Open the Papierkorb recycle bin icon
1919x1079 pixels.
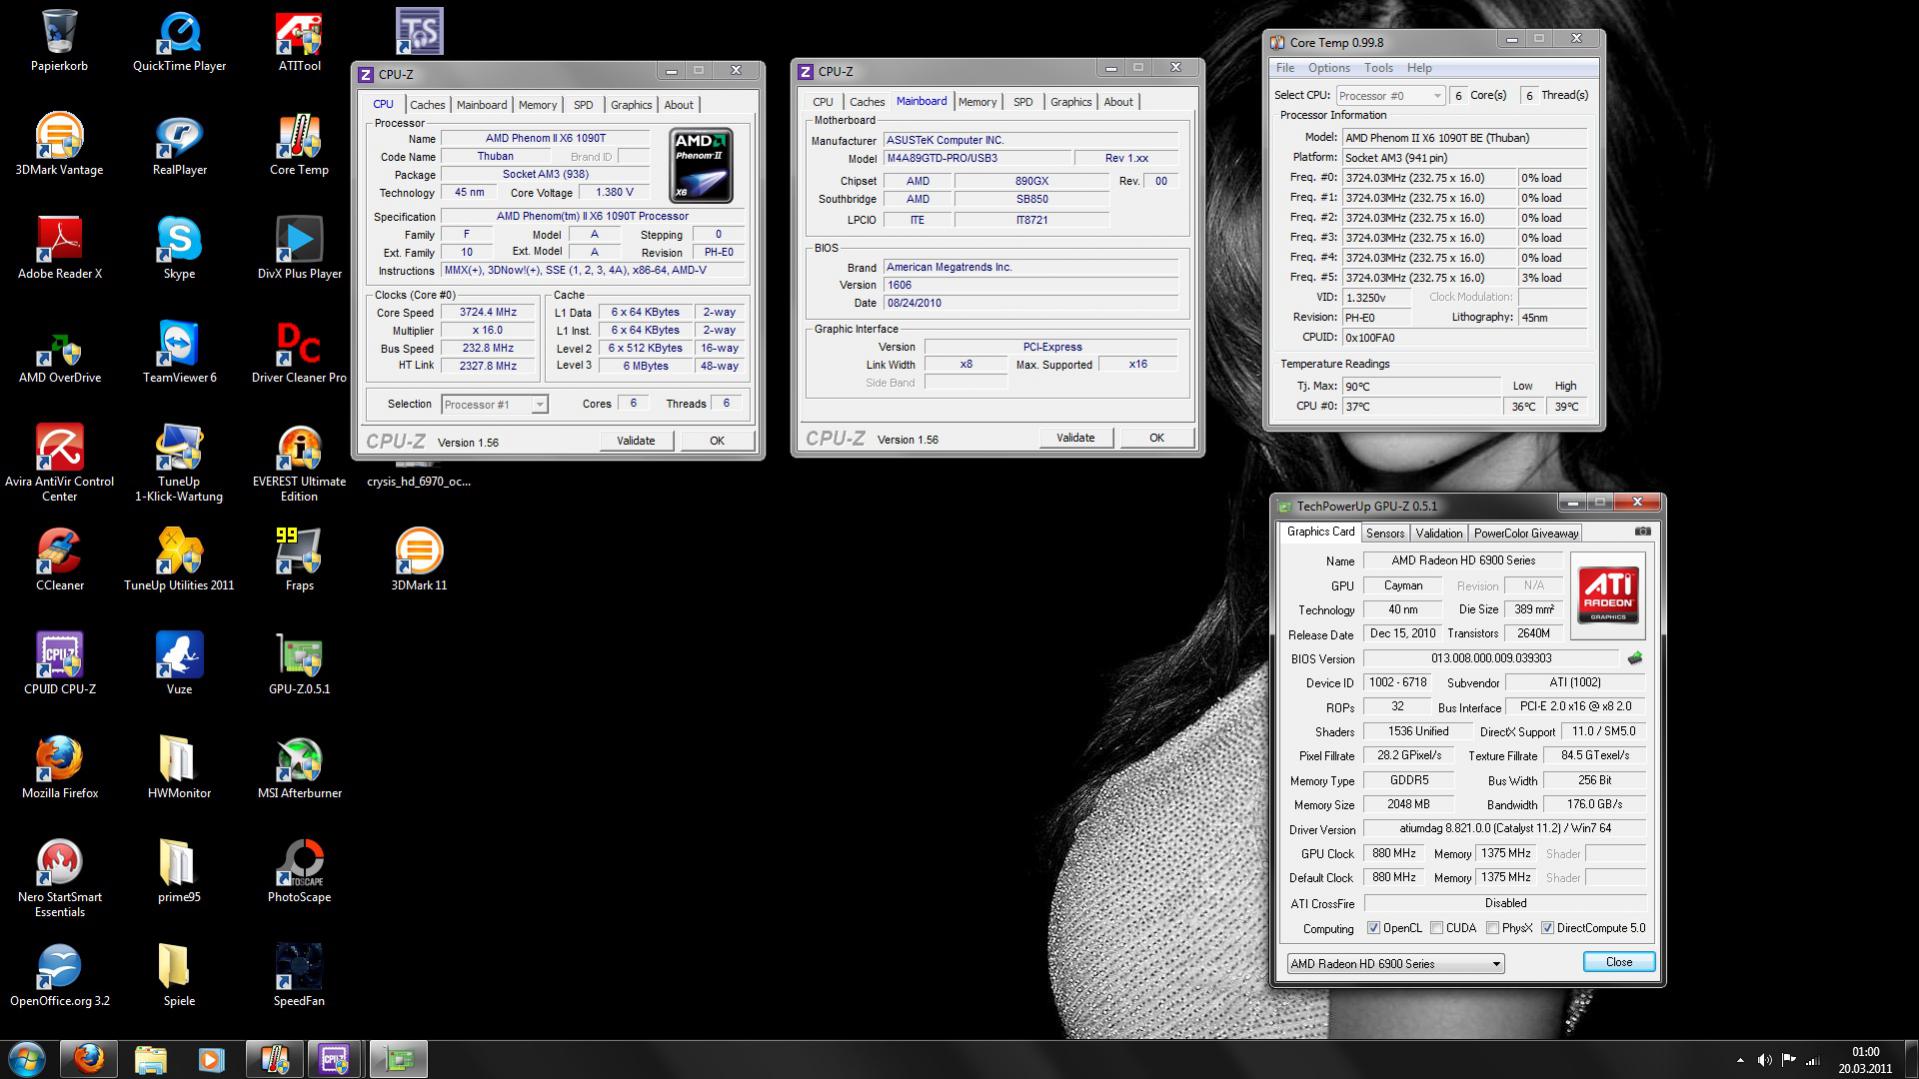tap(59, 40)
